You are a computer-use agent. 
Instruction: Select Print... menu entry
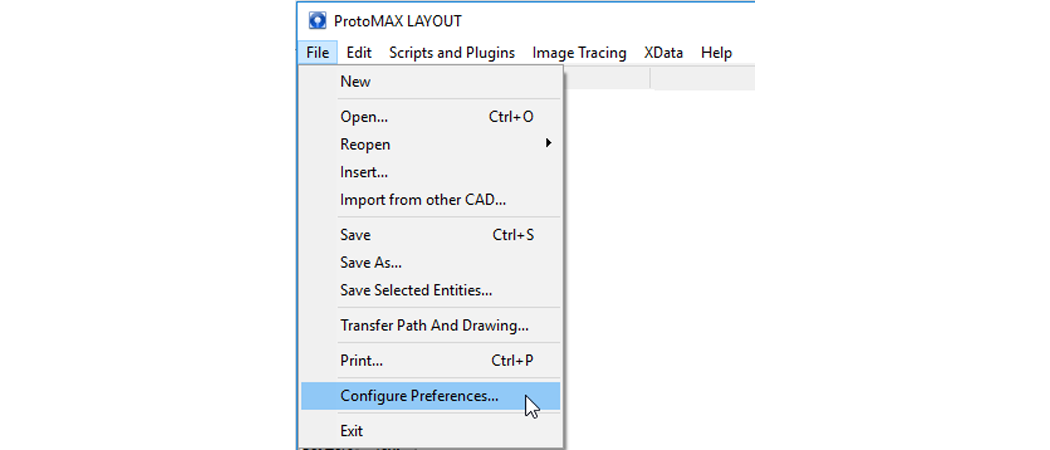tap(430, 360)
